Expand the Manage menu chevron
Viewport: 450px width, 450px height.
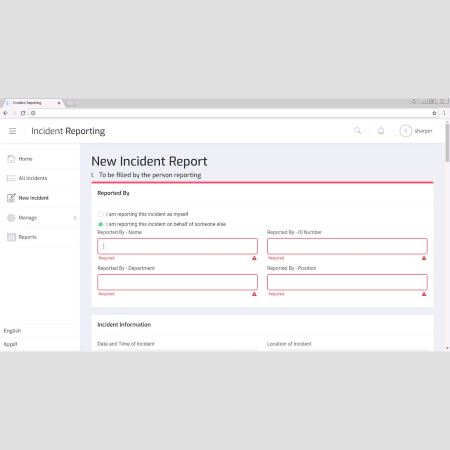75,218
